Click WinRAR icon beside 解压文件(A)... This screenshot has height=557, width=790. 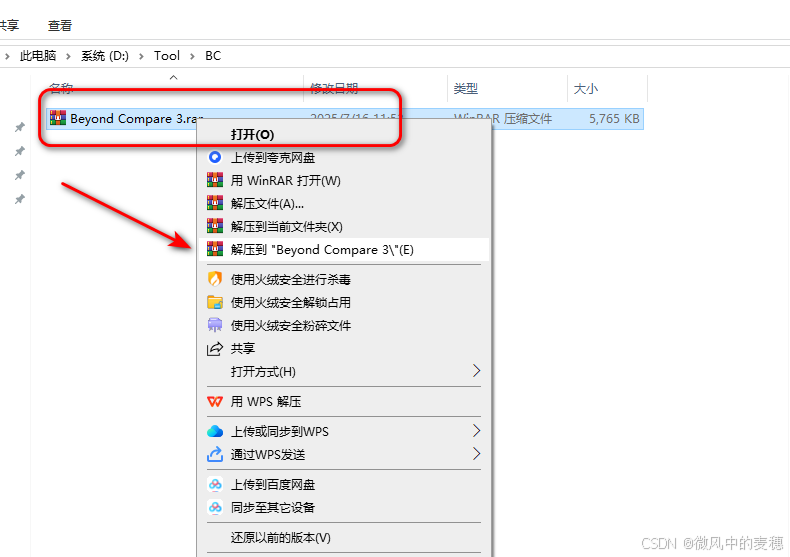coord(215,203)
